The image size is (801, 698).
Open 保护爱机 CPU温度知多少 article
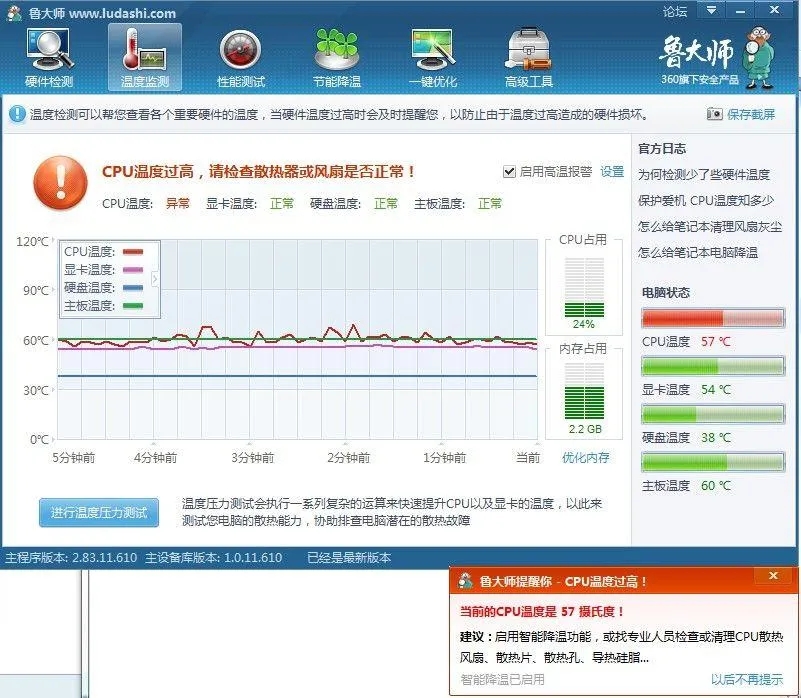[705, 201]
